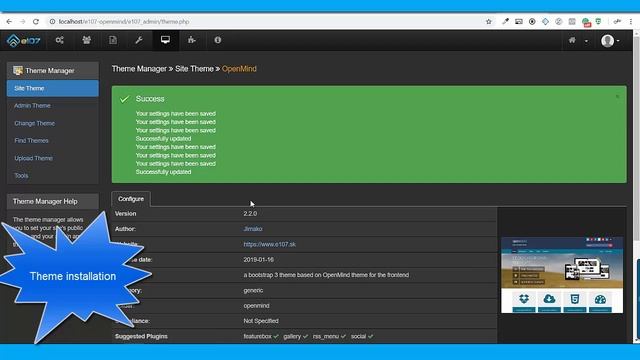Screen dimensions: 640x360
Task: Open the Users menu icon
Action: (87, 40)
